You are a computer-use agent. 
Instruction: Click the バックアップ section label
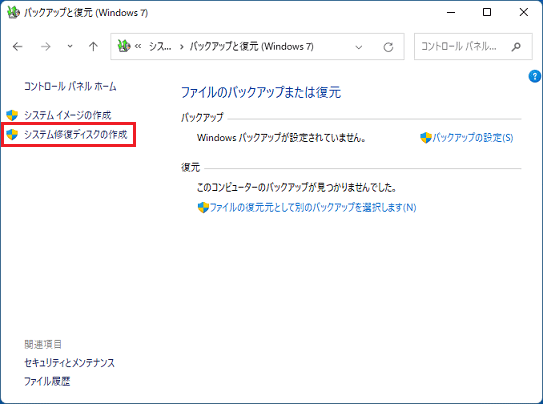click(202, 117)
